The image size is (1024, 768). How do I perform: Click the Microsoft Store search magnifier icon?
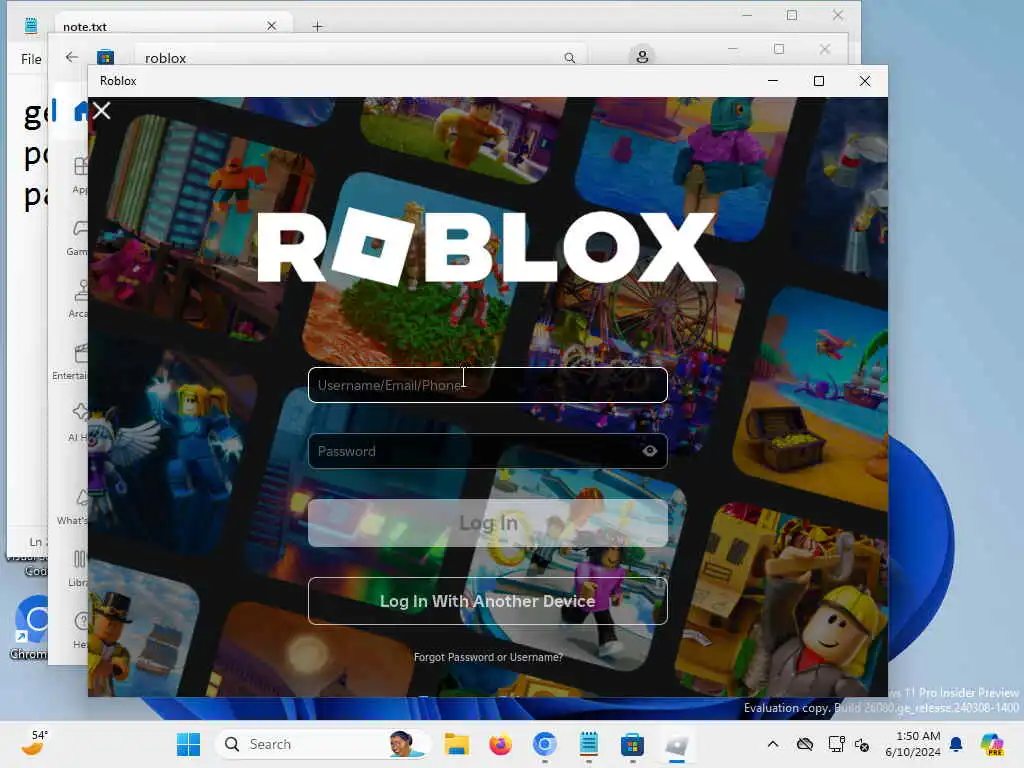[x=569, y=58]
